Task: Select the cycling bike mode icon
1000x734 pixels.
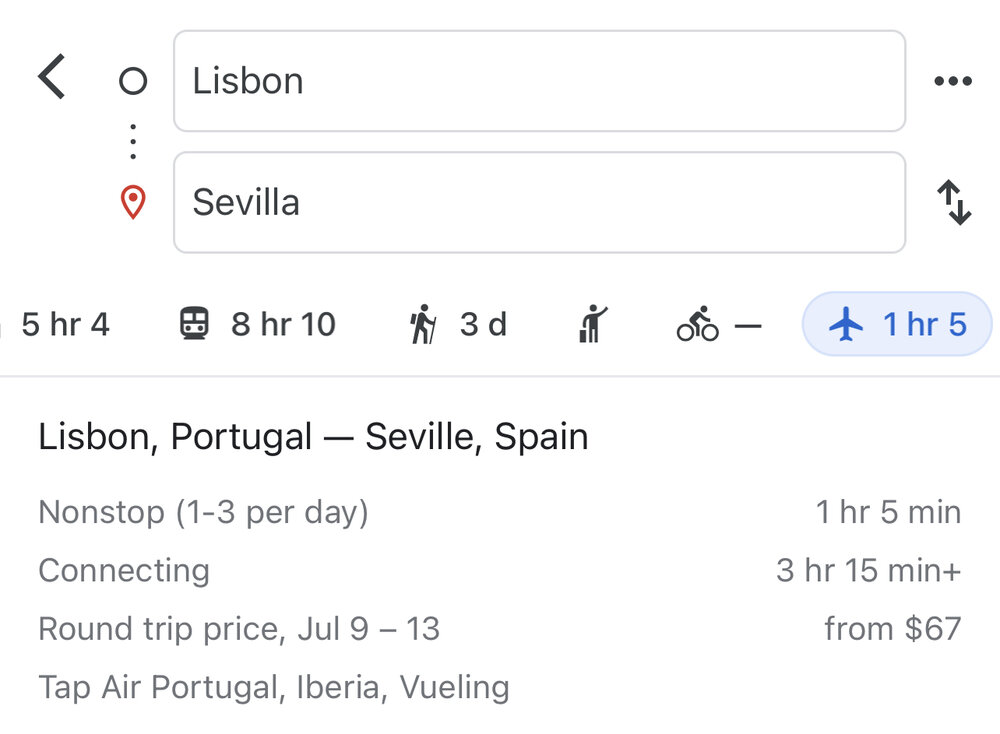Action: click(x=718, y=324)
